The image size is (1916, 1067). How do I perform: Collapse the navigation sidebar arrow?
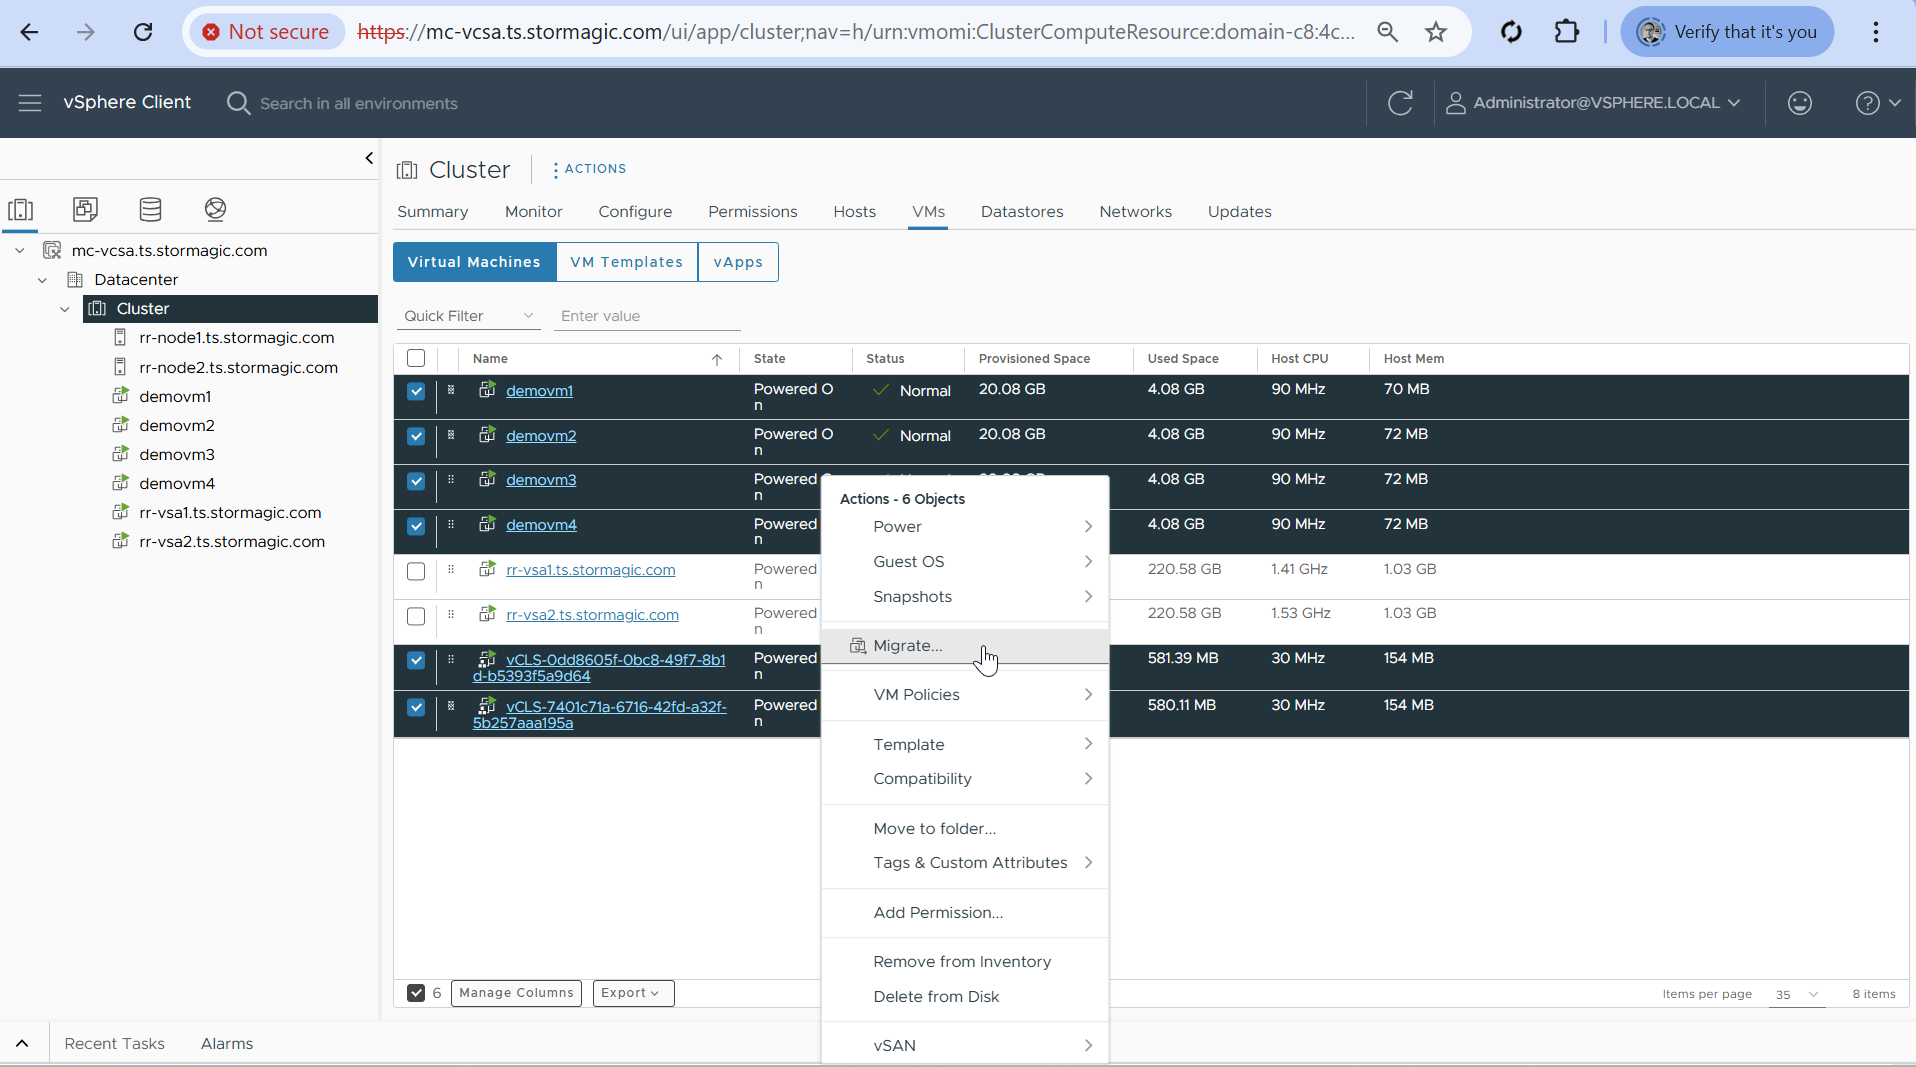point(369,158)
